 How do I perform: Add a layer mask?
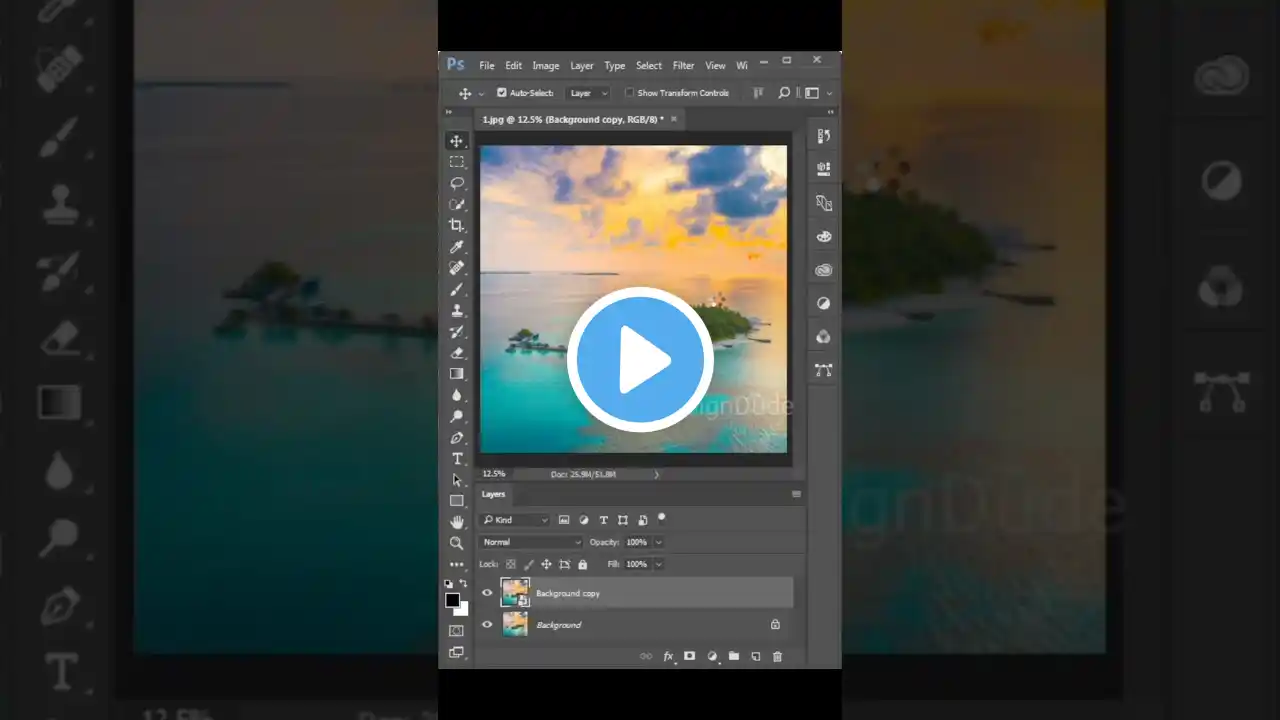tap(690, 656)
